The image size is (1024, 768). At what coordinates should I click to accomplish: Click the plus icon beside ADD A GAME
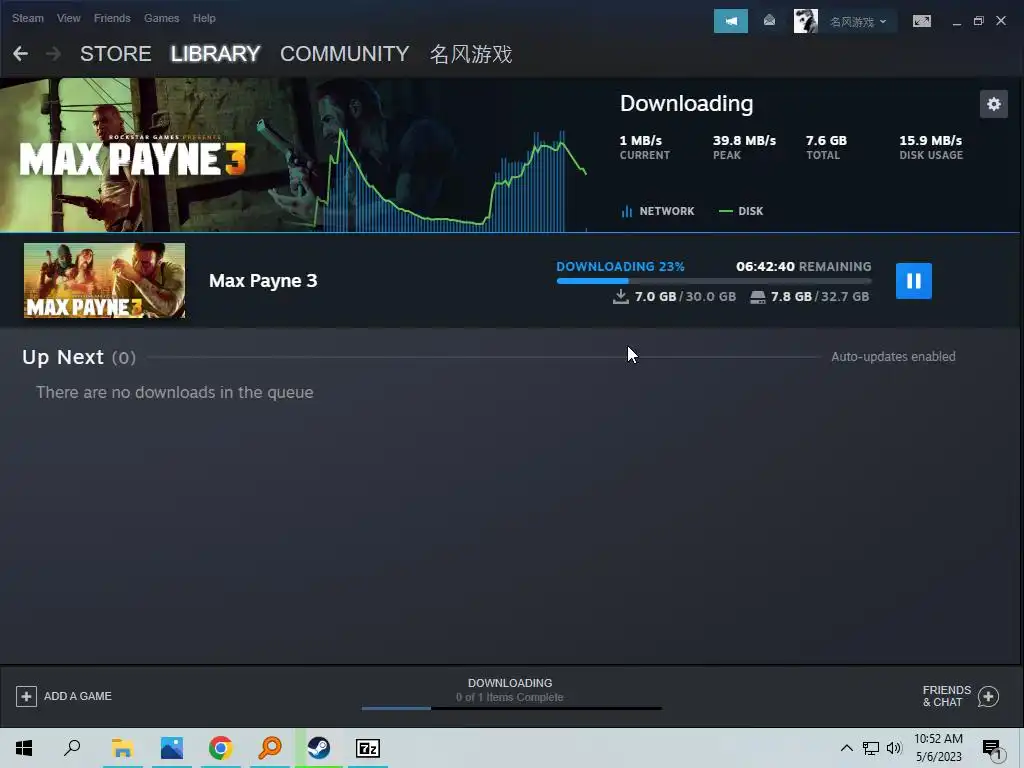tap(26, 696)
